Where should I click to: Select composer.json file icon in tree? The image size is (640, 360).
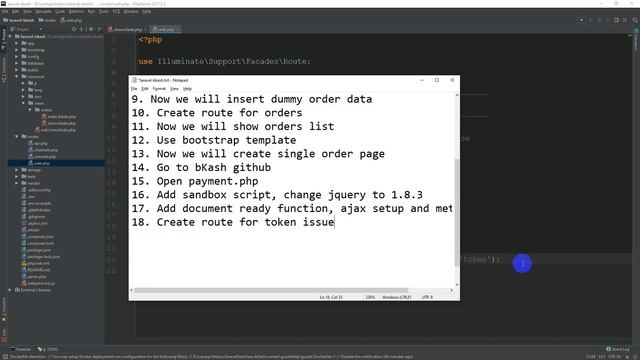tap(24, 236)
